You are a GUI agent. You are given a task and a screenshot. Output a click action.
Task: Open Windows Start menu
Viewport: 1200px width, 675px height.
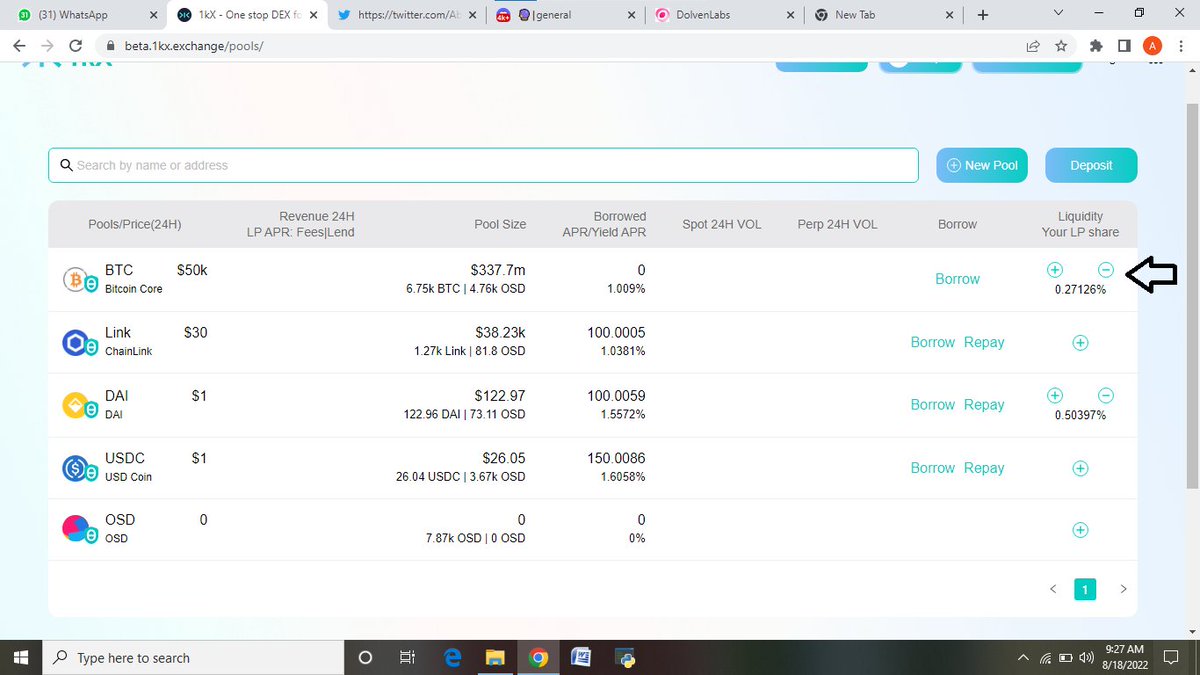point(22,657)
